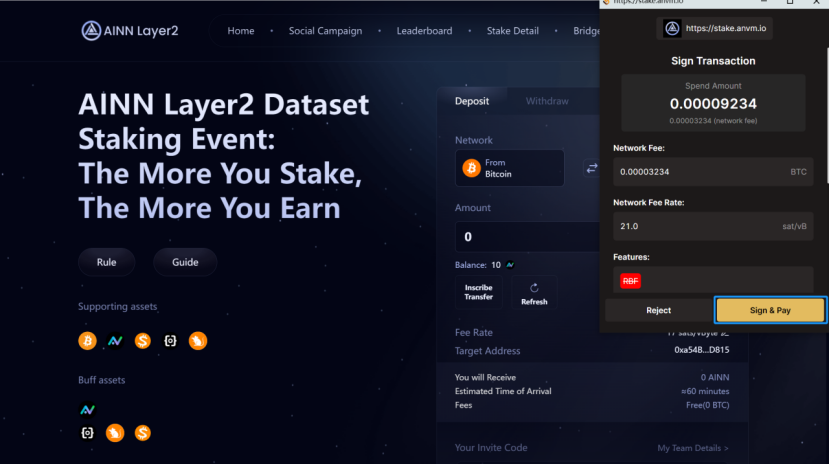Open the Rule button
830x465 pixels.
[106, 262]
